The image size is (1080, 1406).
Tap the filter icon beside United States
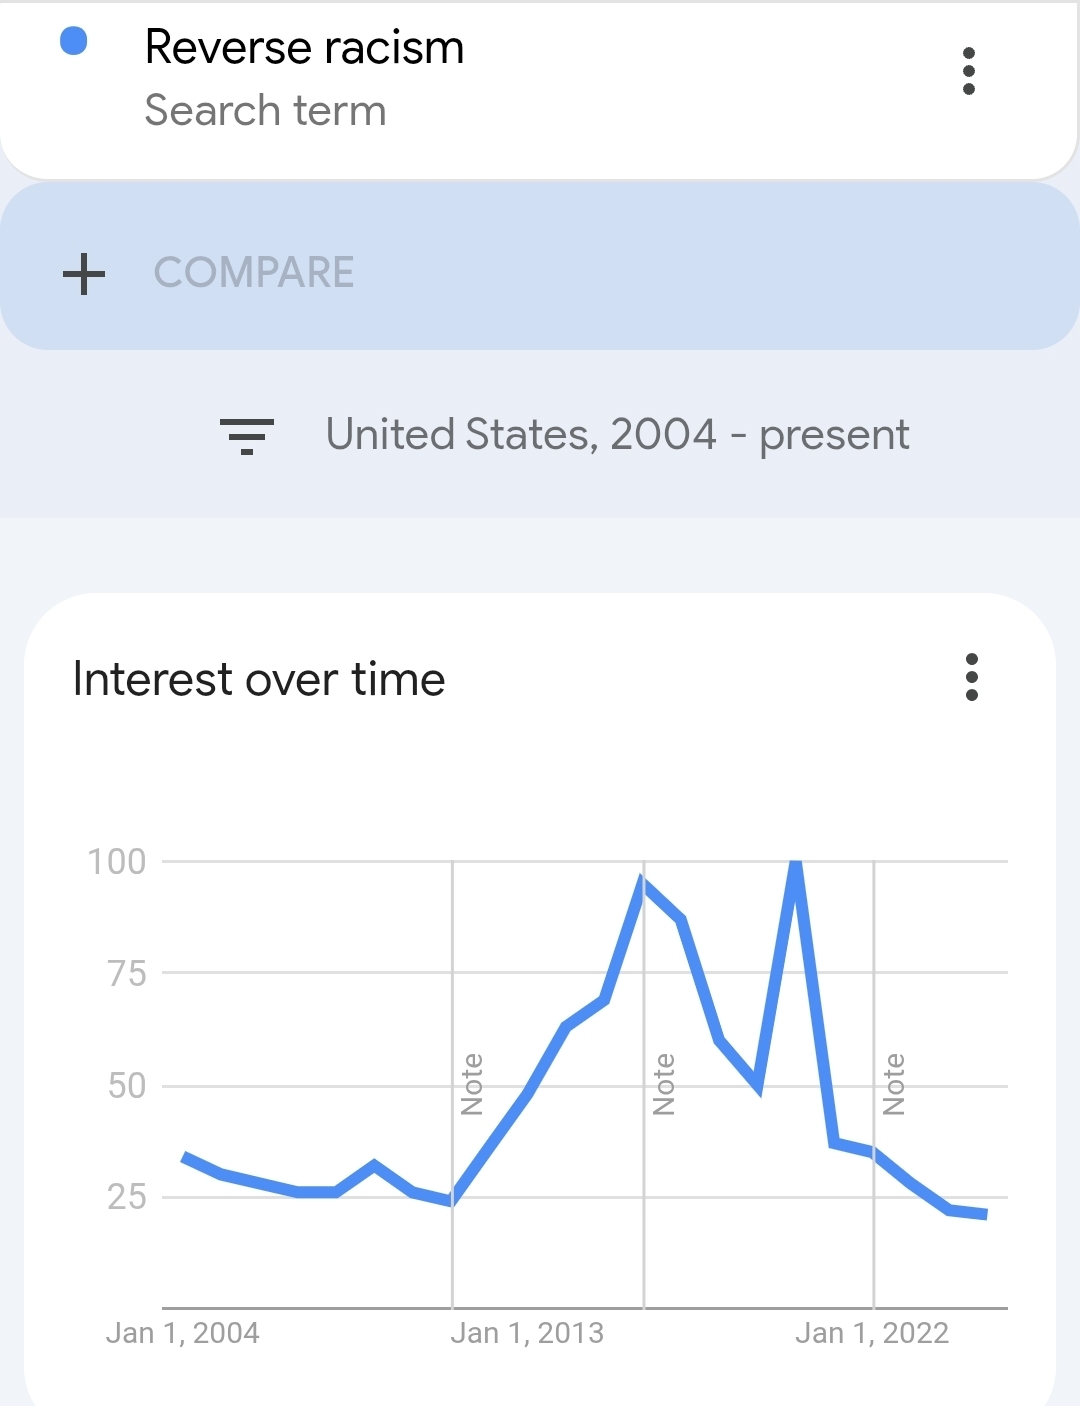[246, 436]
